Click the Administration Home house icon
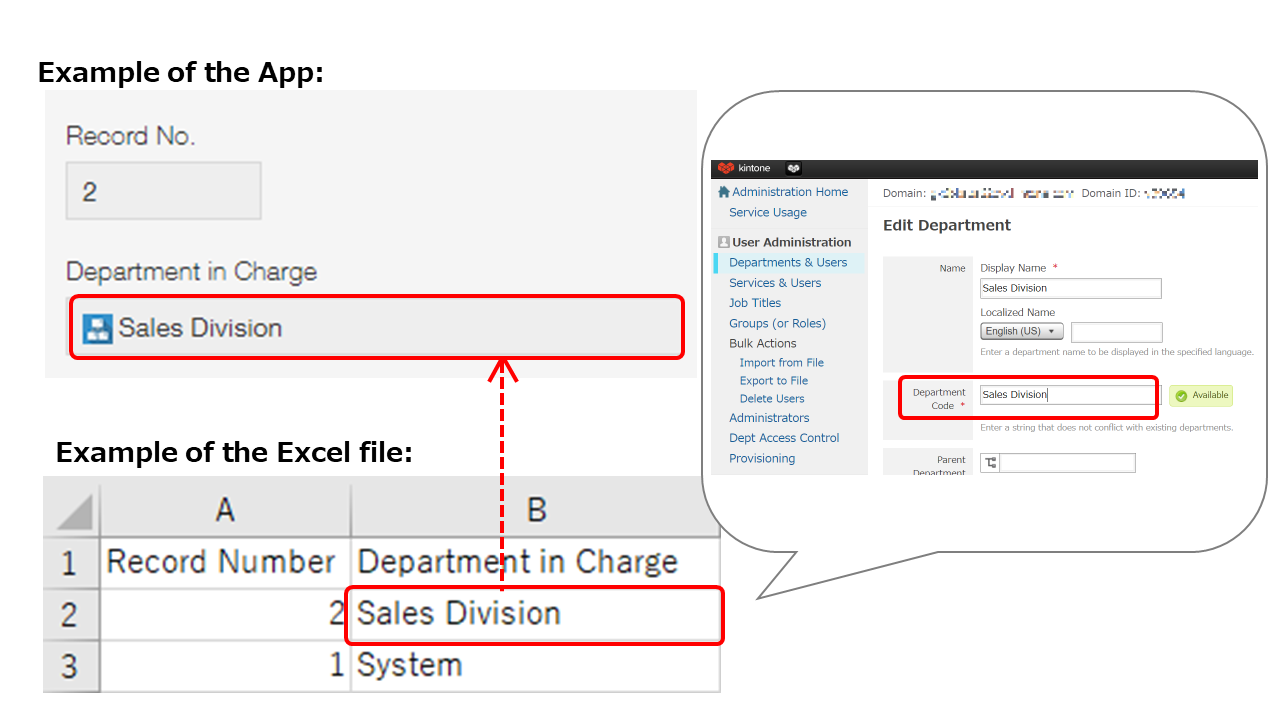 click(724, 192)
